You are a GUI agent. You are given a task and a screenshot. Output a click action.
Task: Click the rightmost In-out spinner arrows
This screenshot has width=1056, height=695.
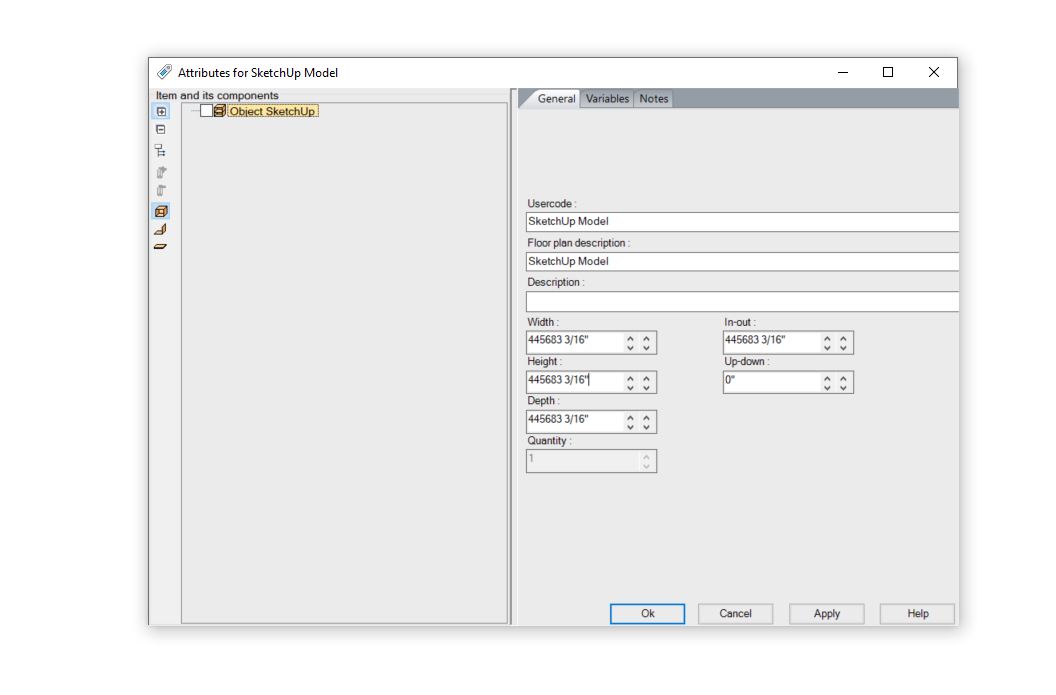click(x=843, y=343)
